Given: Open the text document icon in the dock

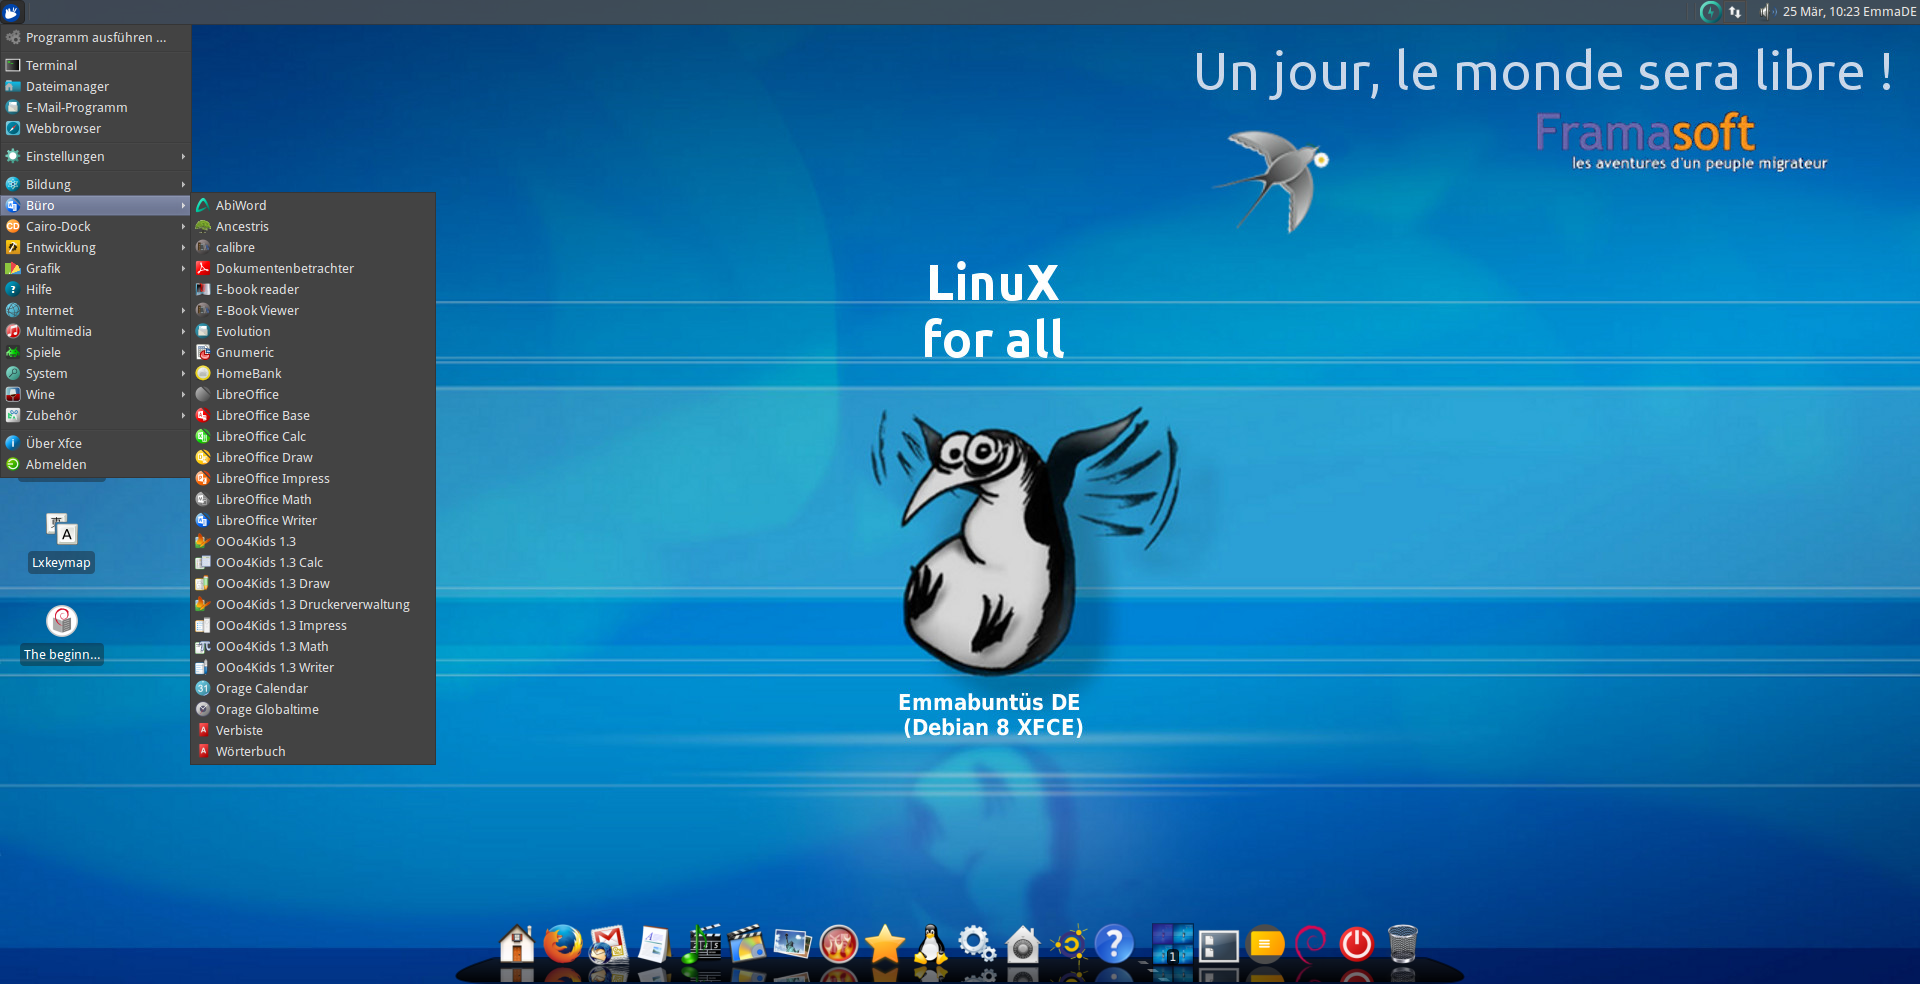Looking at the screenshot, I should tap(654, 943).
